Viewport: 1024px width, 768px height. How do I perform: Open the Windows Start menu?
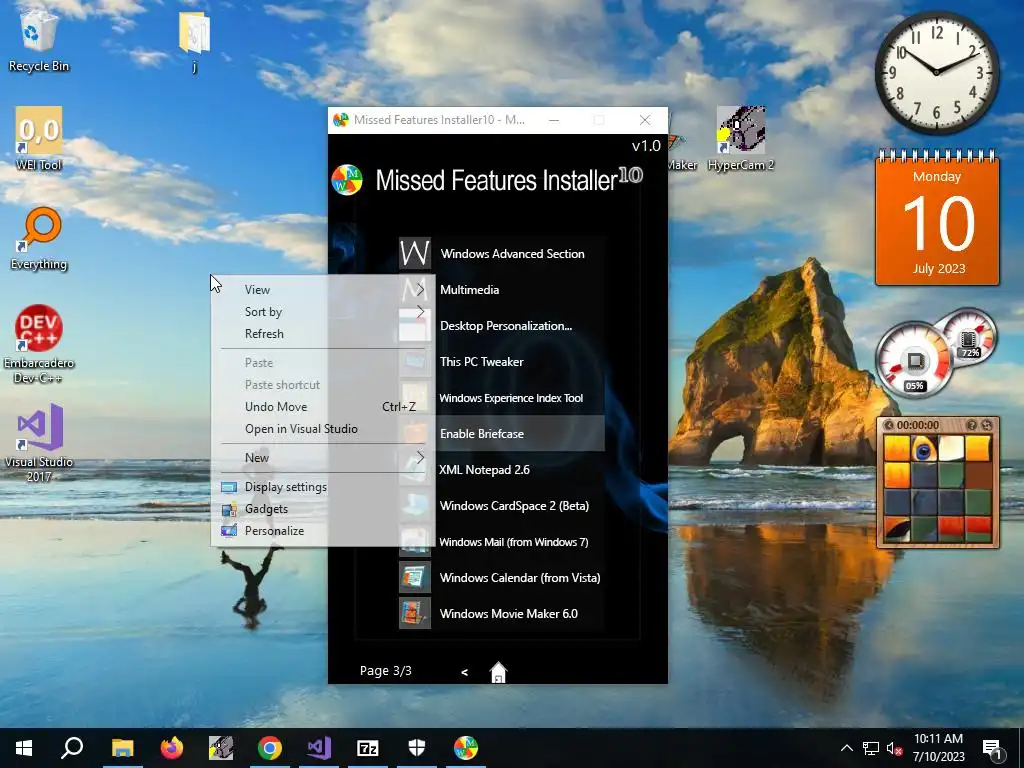[24, 748]
